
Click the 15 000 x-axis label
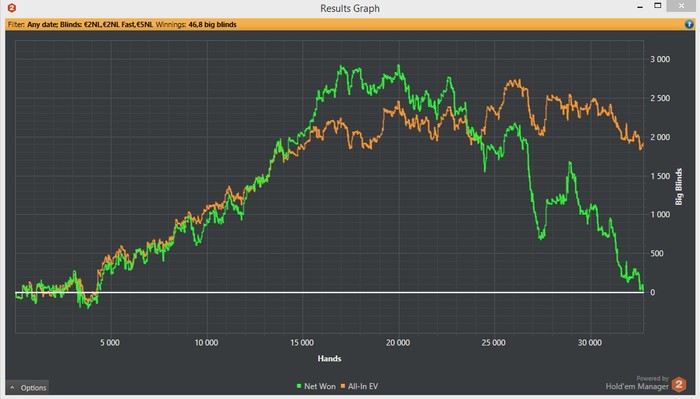[302, 343]
